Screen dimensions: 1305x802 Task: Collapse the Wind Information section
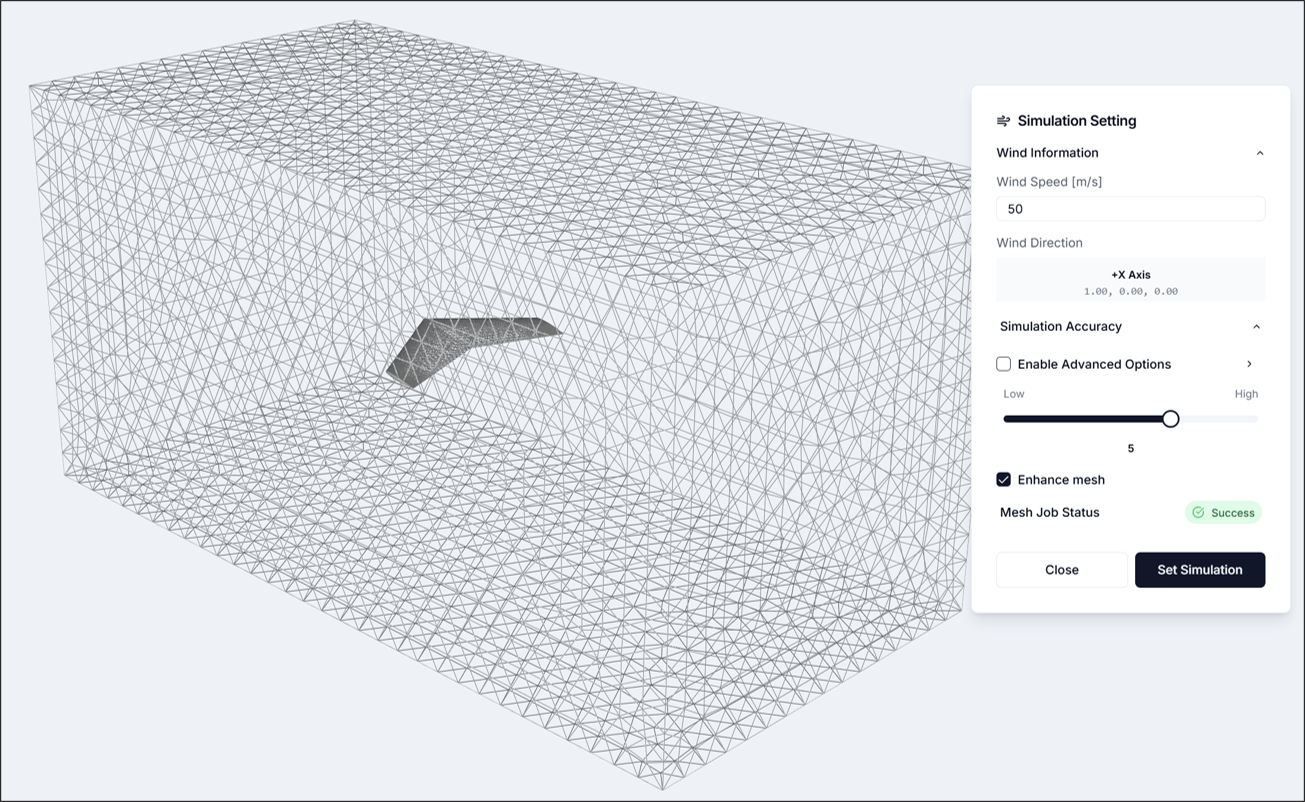(1258, 152)
